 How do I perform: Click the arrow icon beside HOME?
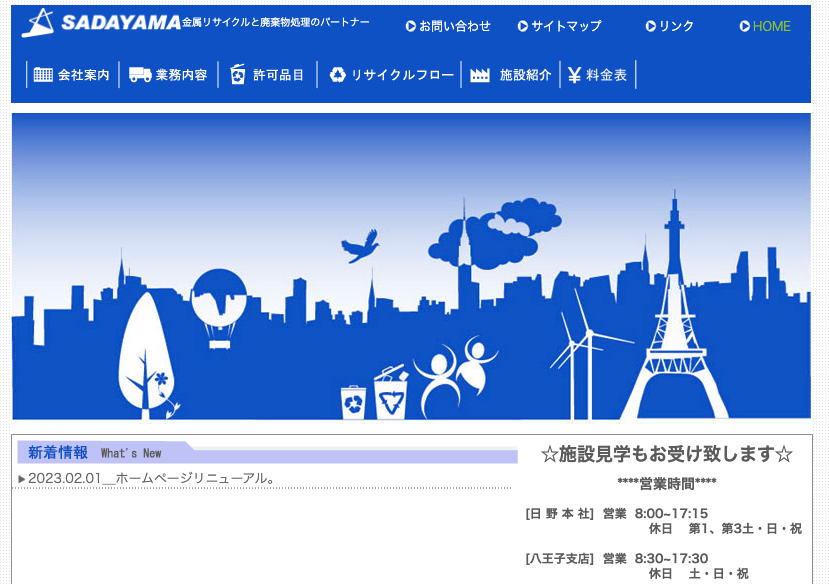tap(744, 27)
